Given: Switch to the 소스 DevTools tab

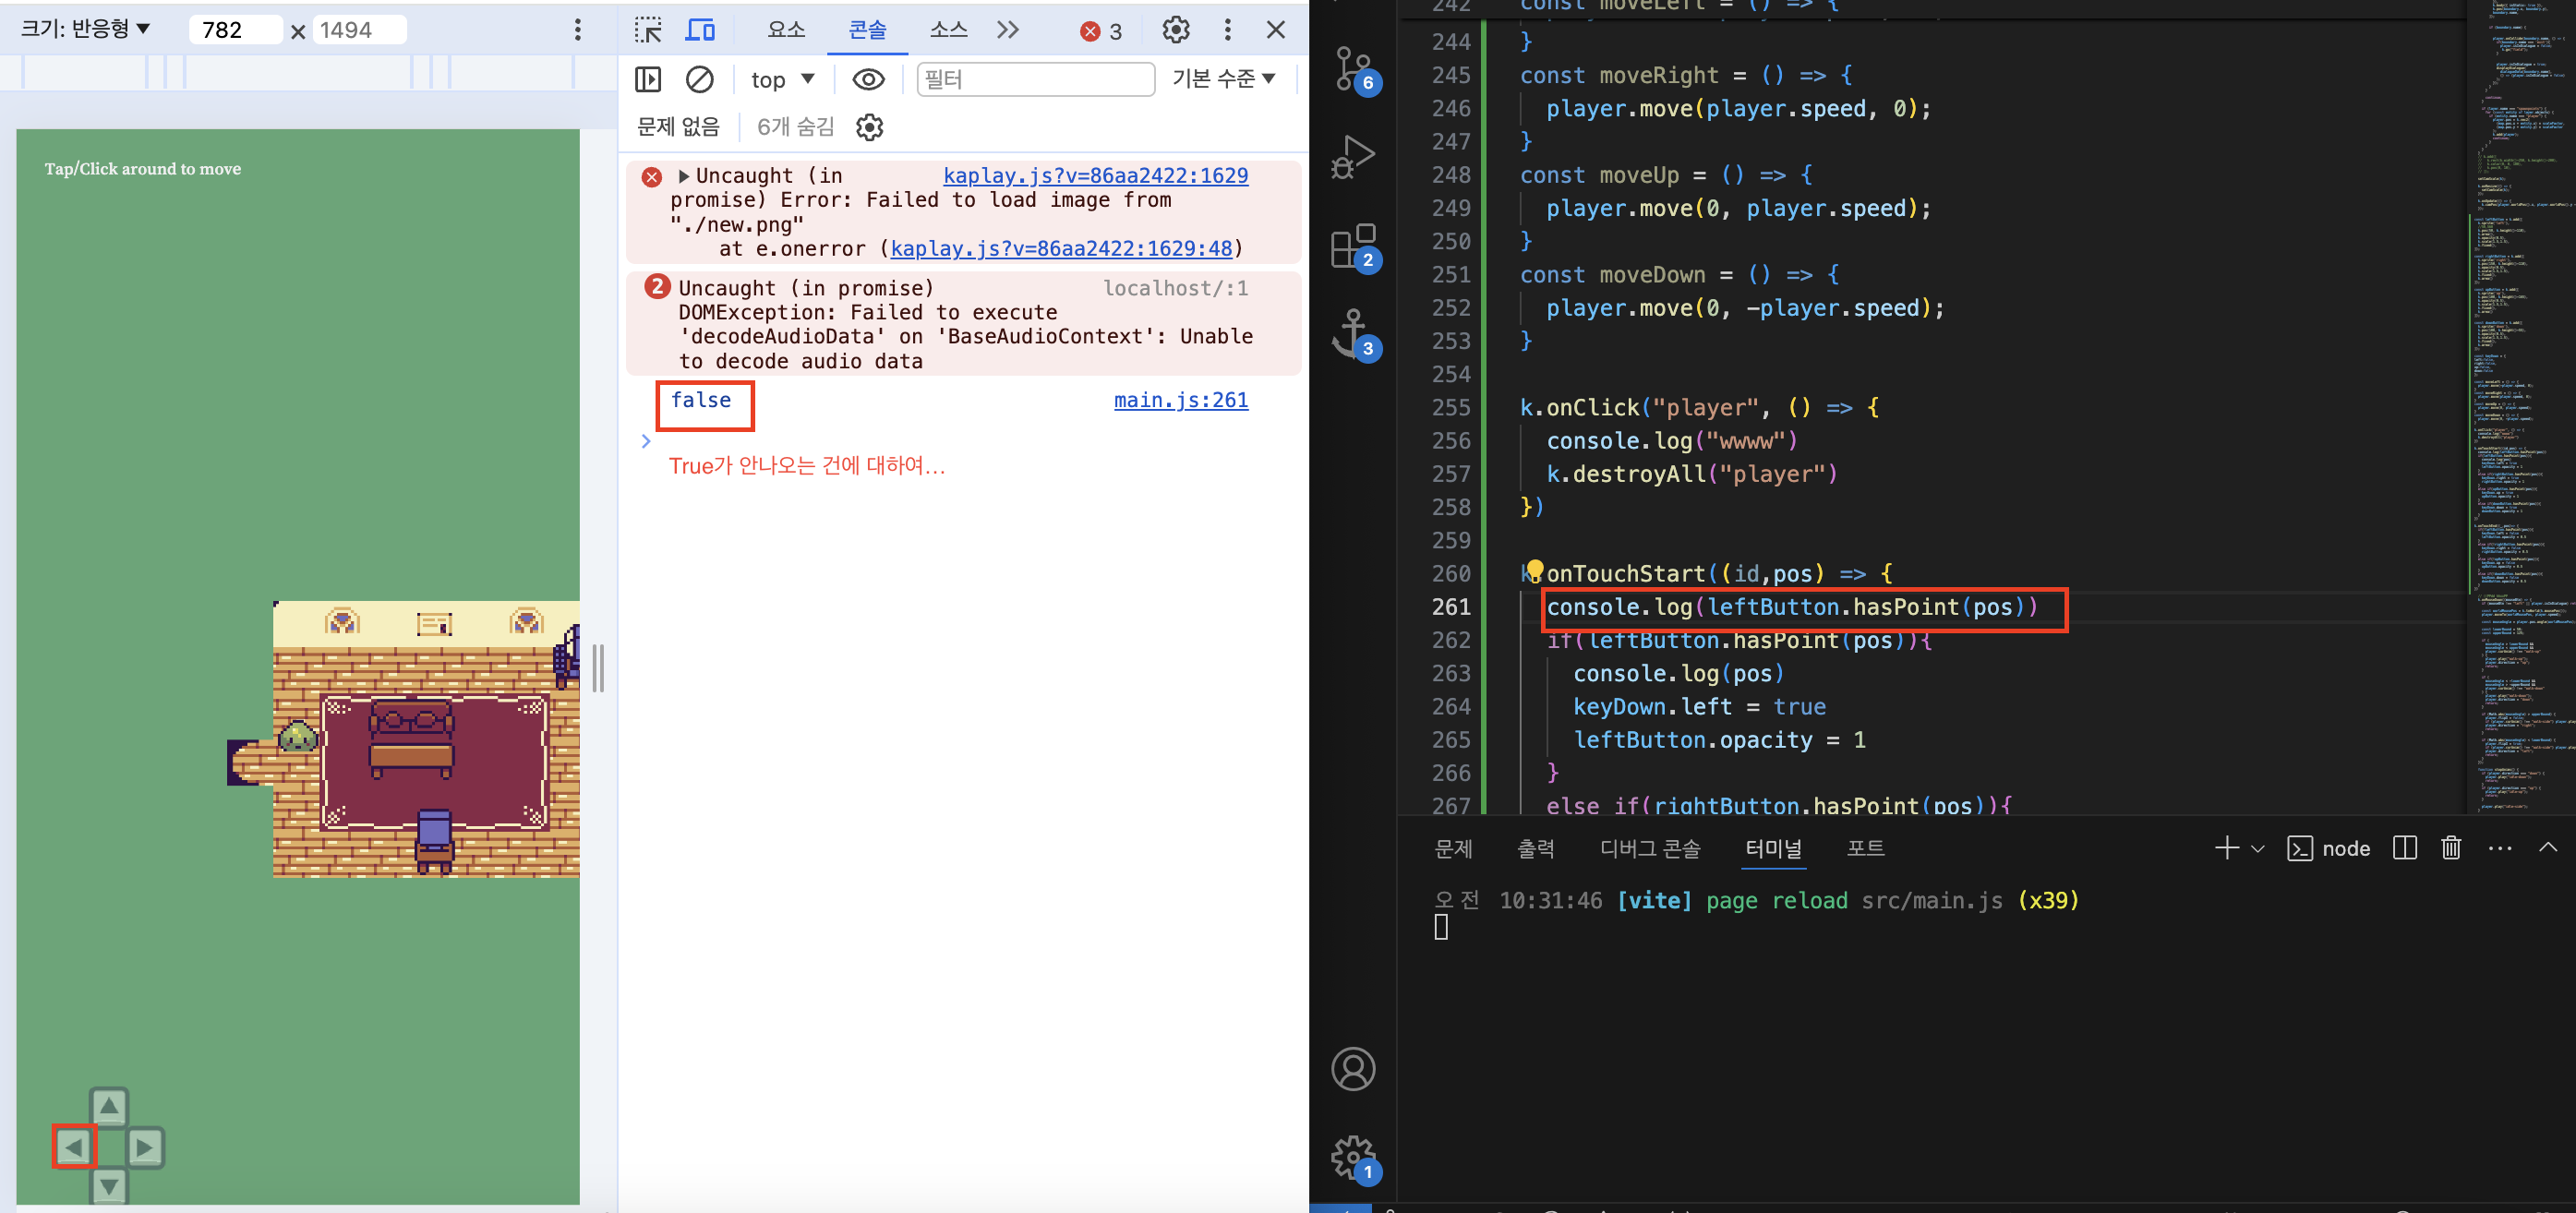Looking at the screenshot, I should click(948, 30).
